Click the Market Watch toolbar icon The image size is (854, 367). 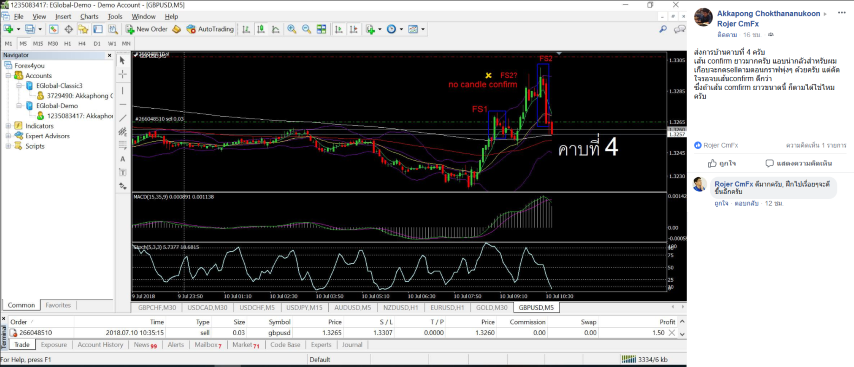tap(54, 29)
